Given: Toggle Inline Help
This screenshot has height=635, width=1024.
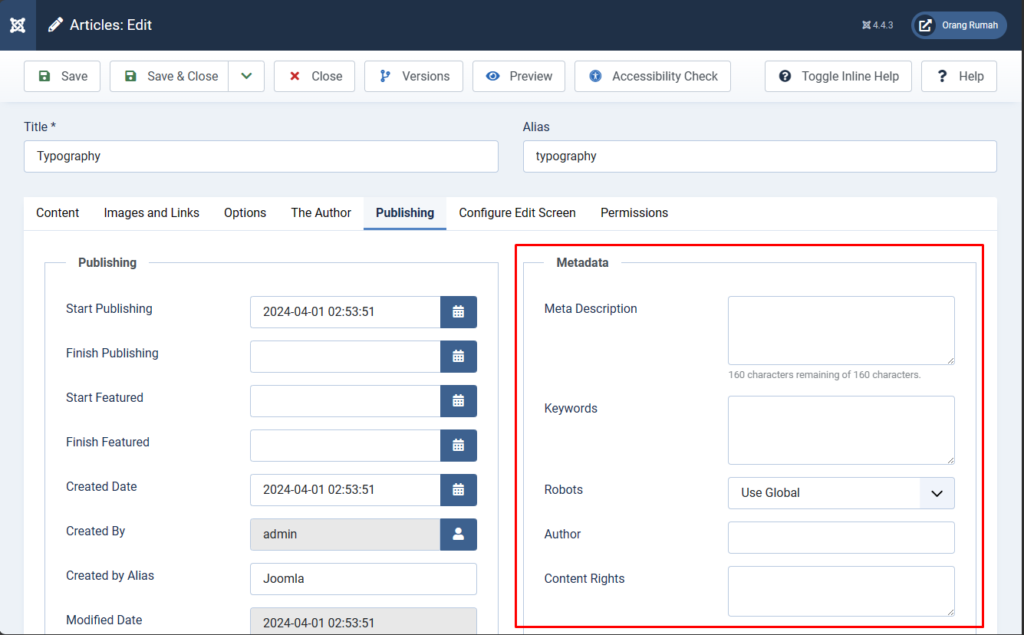Looking at the screenshot, I should pos(838,75).
